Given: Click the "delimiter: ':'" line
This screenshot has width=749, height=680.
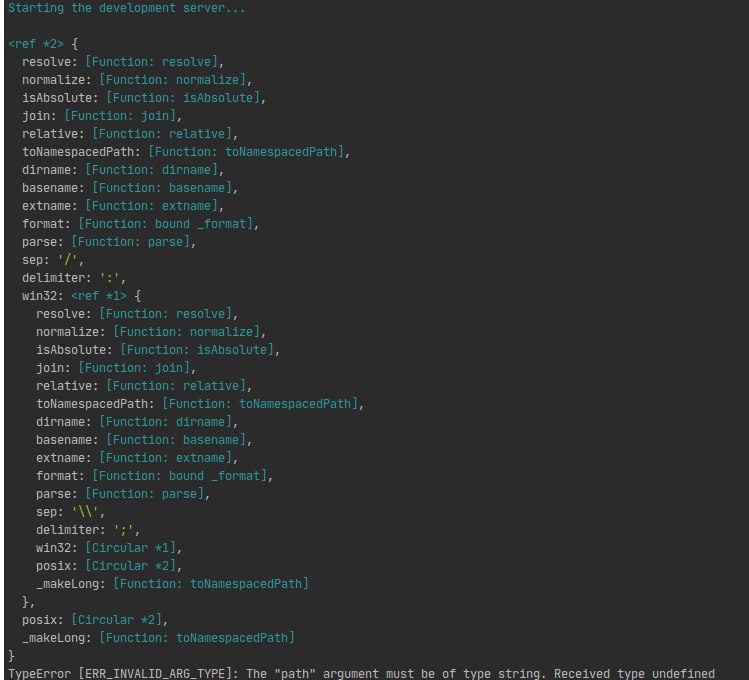Looking at the screenshot, I should (x=74, y=278).
